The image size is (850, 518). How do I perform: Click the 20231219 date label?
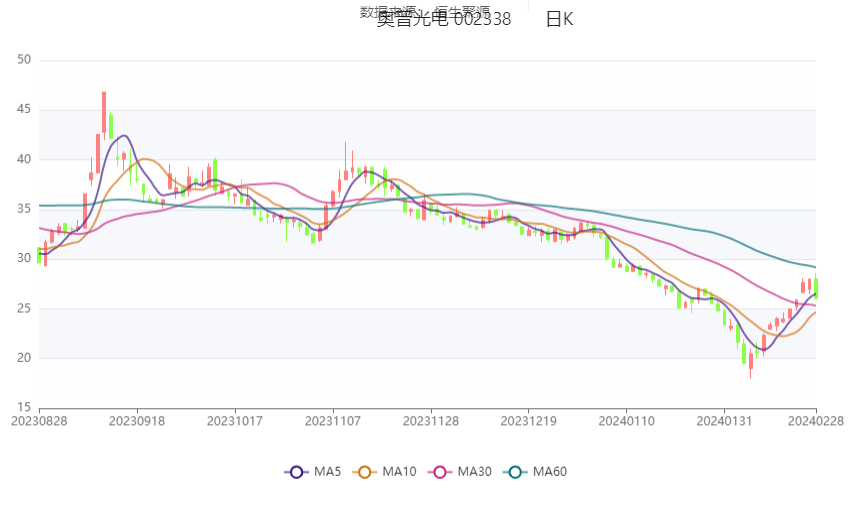click(529, 421)
